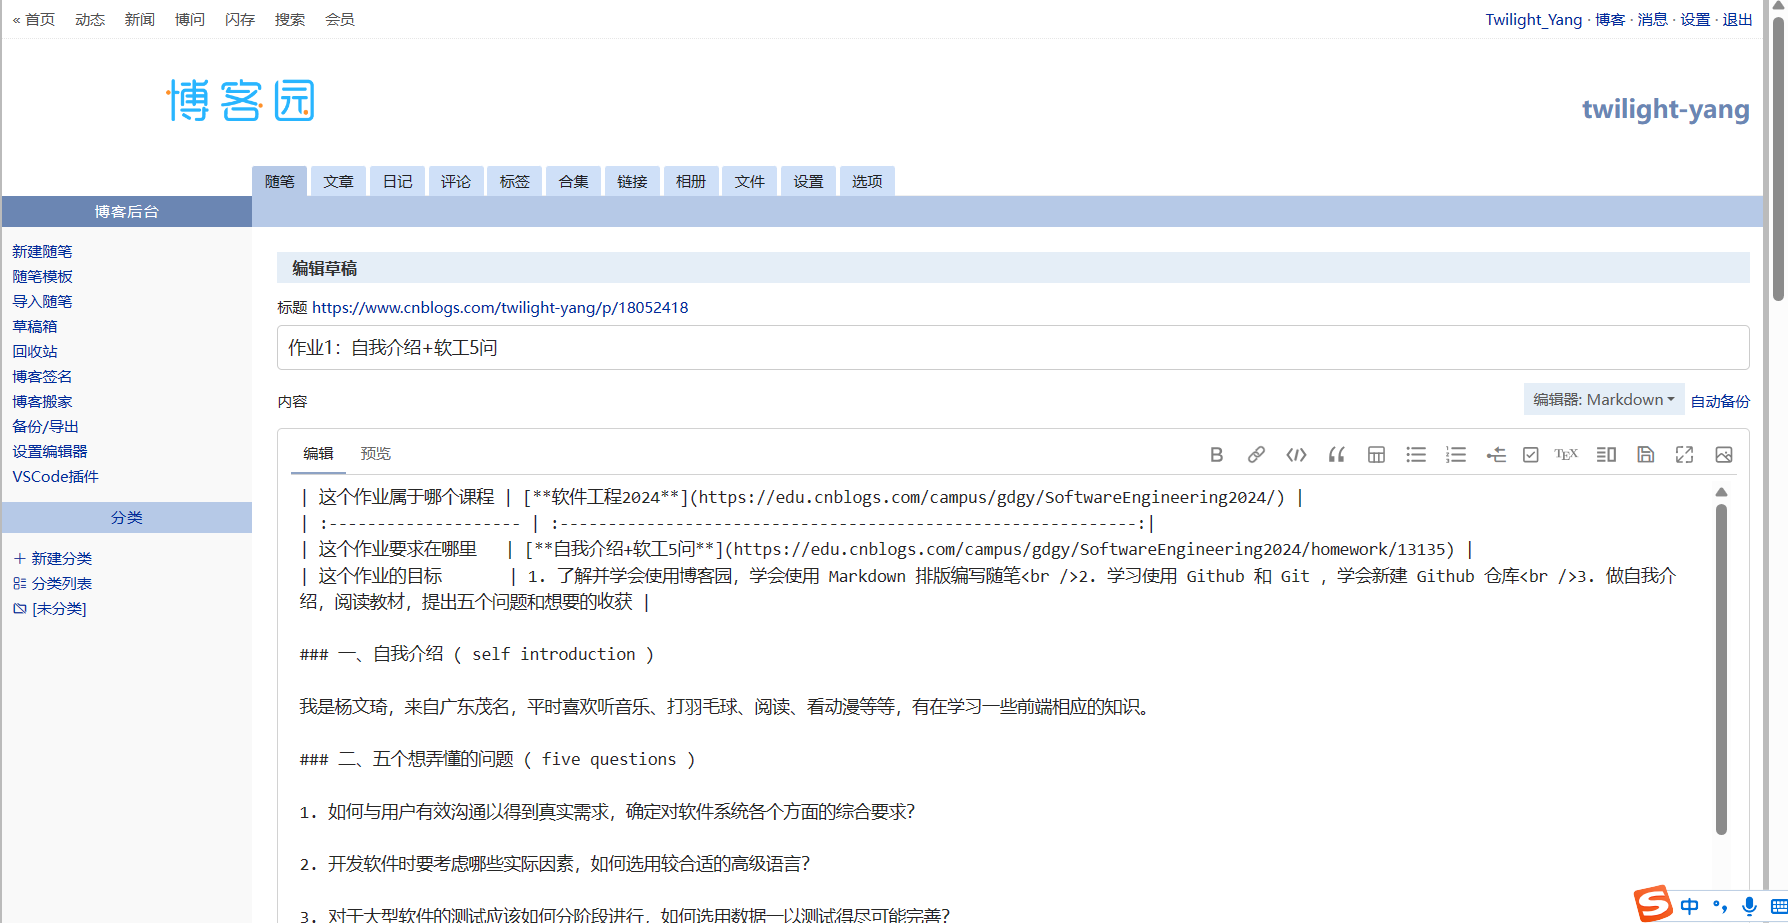Open 闪存 in top navigation
Screen dimensions: 1788x923
(240, 19)
